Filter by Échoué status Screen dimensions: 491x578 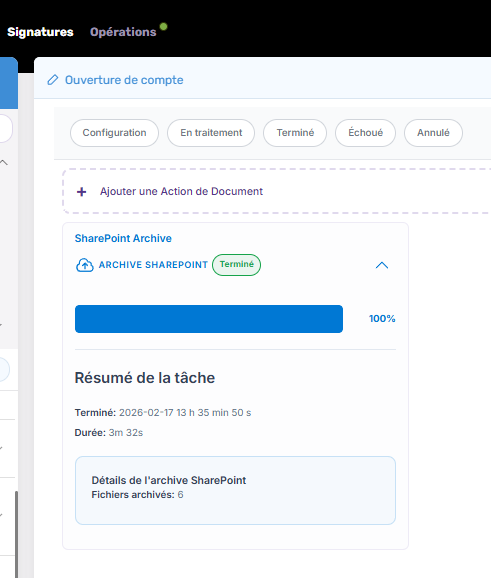(365, 133)
